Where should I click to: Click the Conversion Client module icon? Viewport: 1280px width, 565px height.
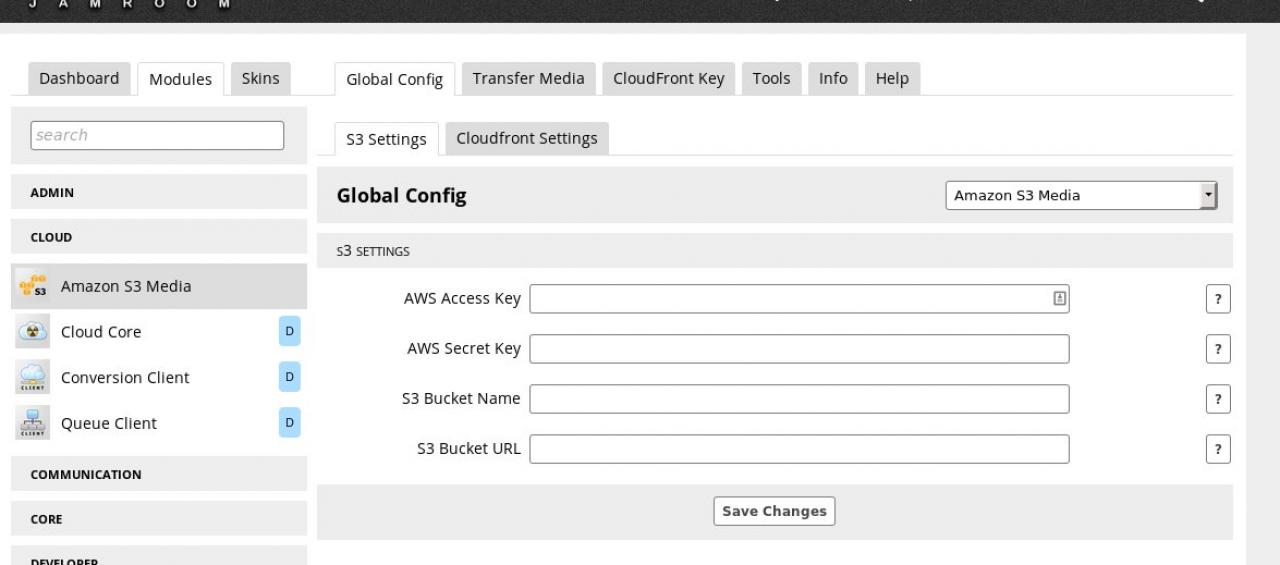click(32, 378)
